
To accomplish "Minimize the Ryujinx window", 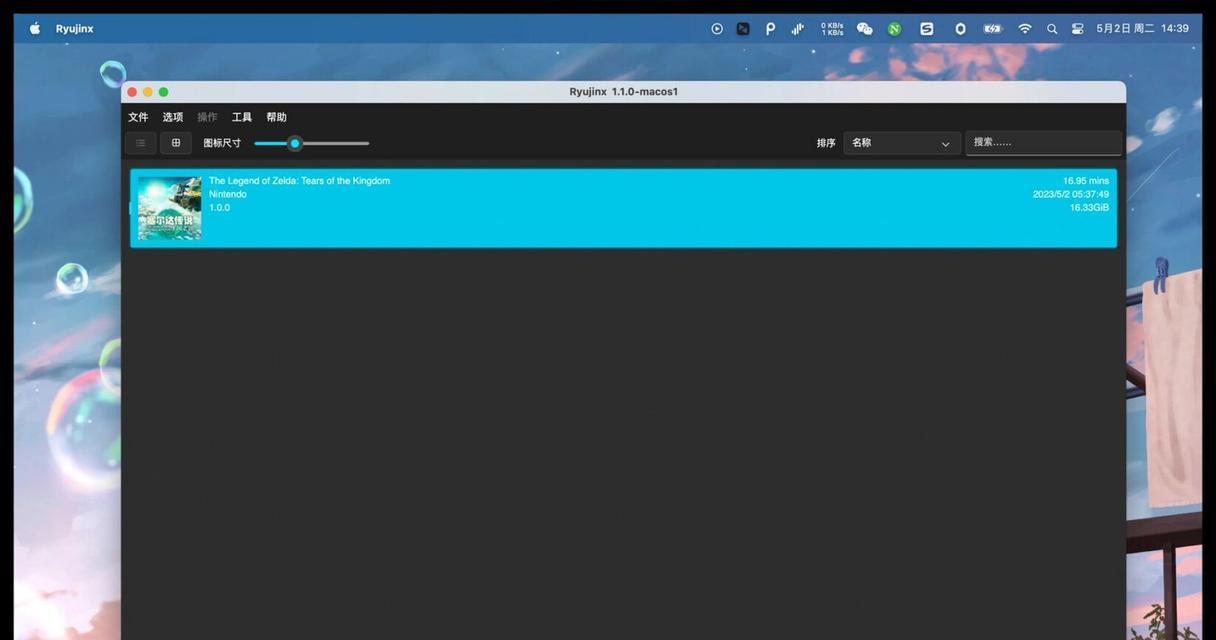I will coord(148,92).
